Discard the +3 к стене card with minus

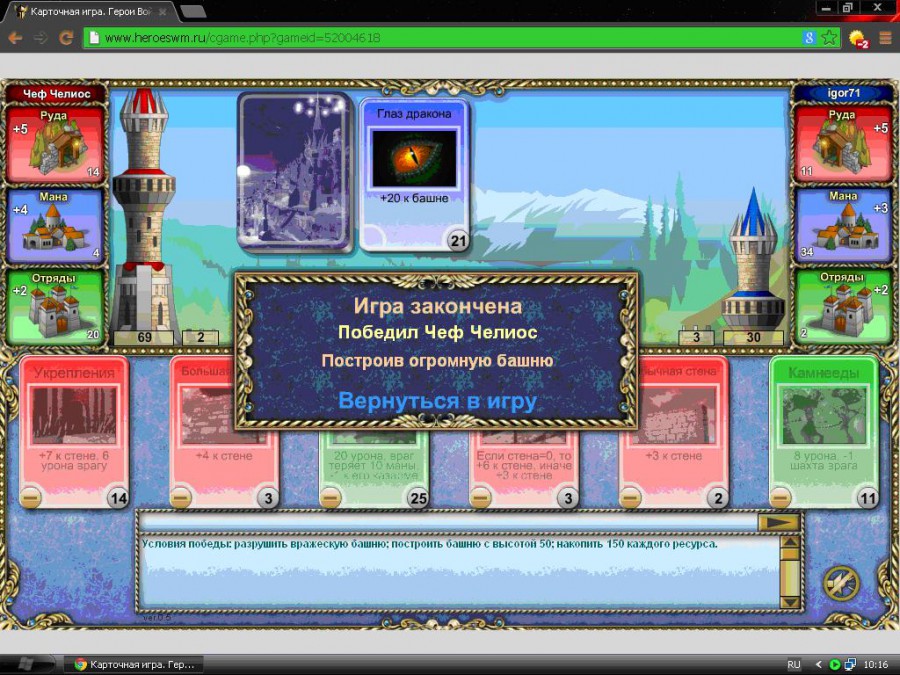(630, 497)
